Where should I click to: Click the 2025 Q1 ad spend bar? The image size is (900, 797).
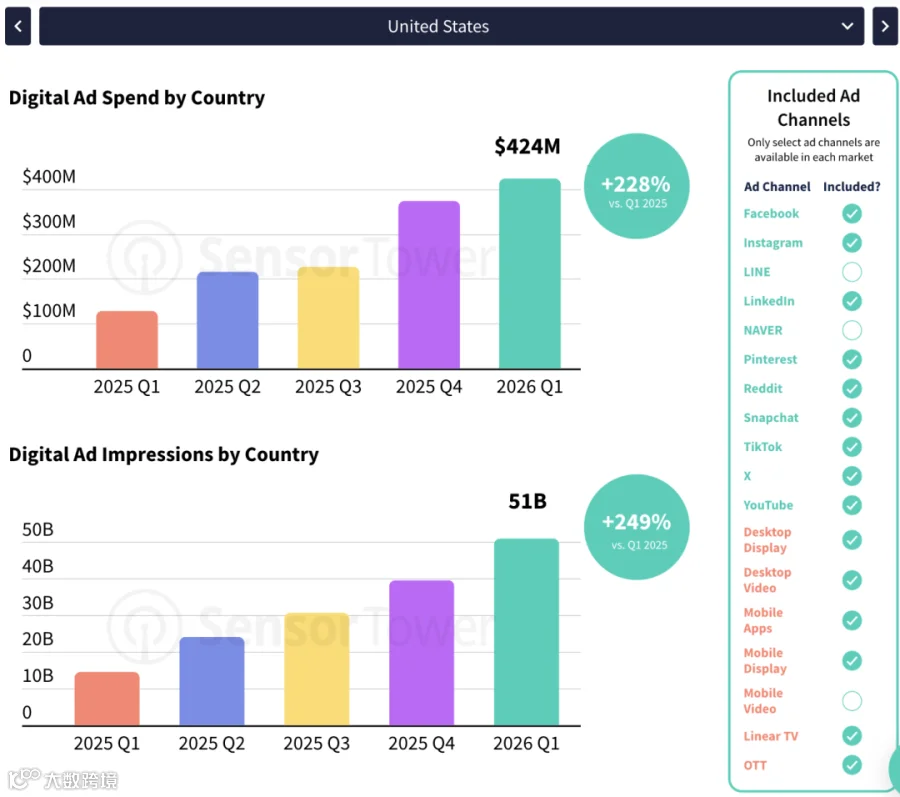(127, 340)
